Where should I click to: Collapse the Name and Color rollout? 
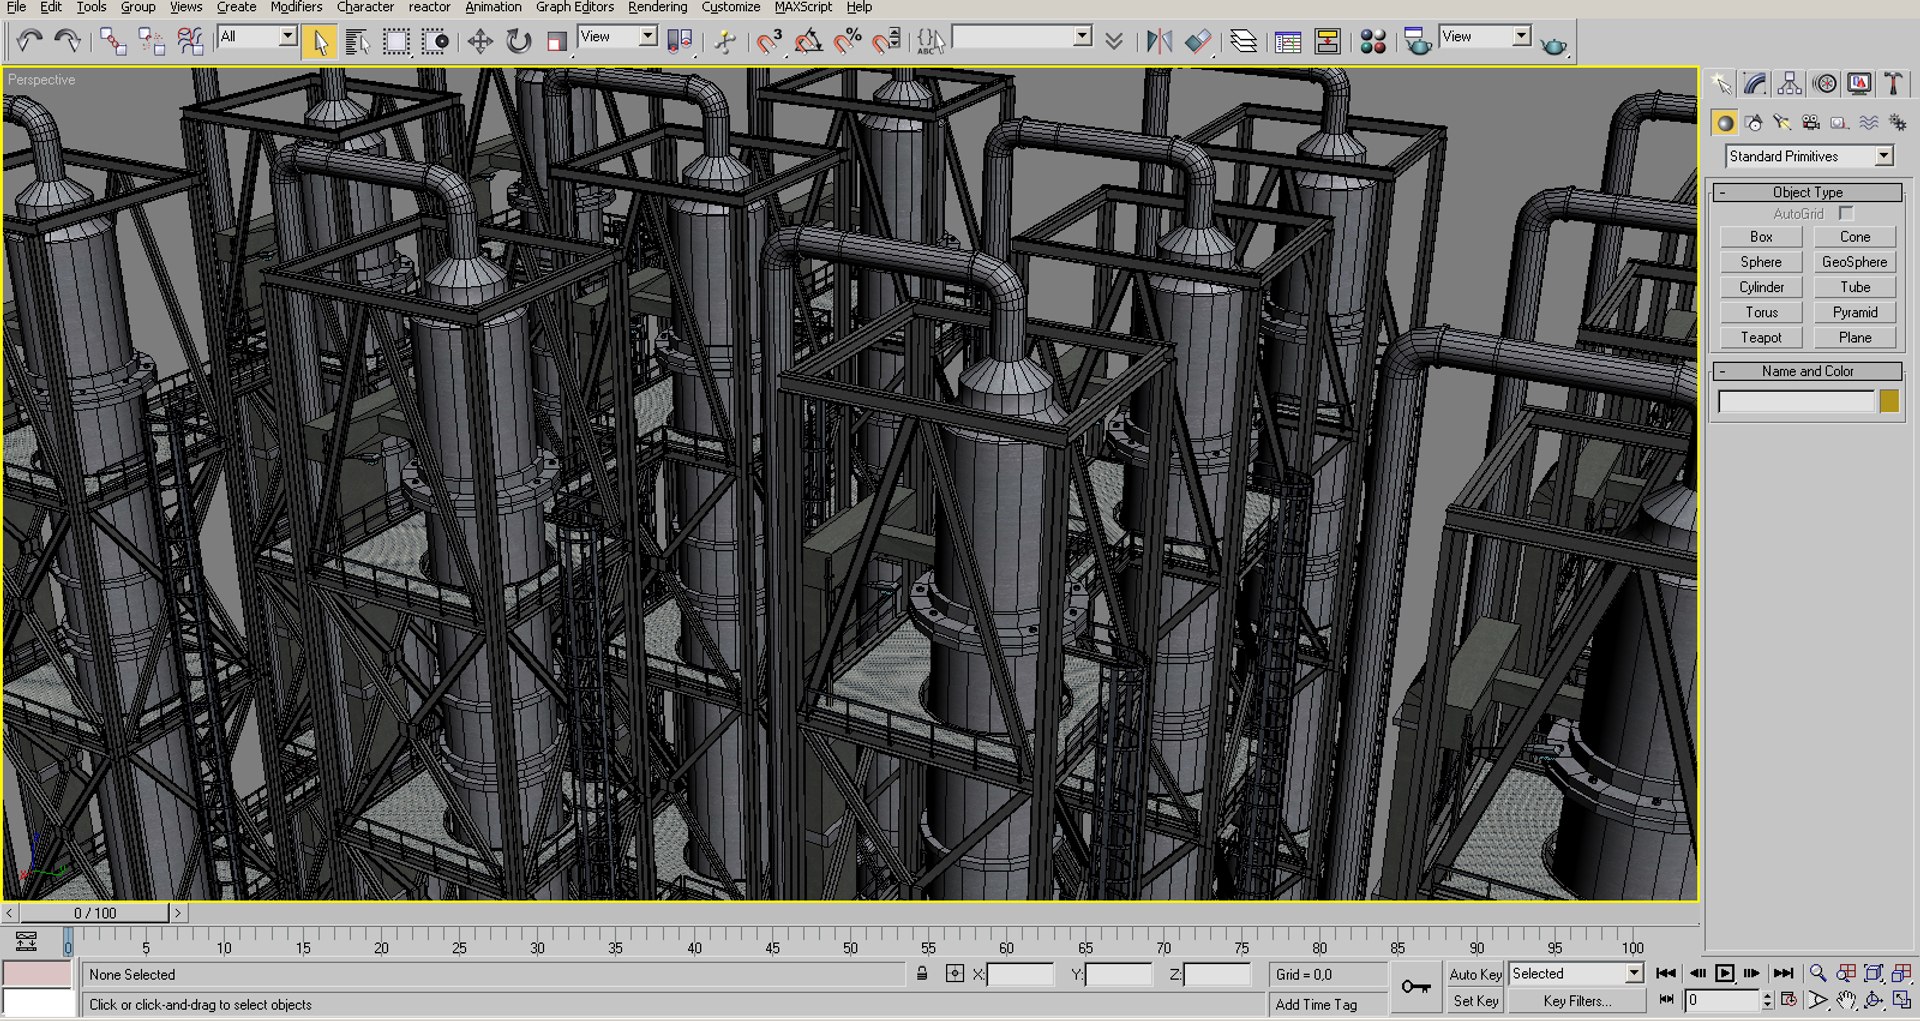[1807, 371]
